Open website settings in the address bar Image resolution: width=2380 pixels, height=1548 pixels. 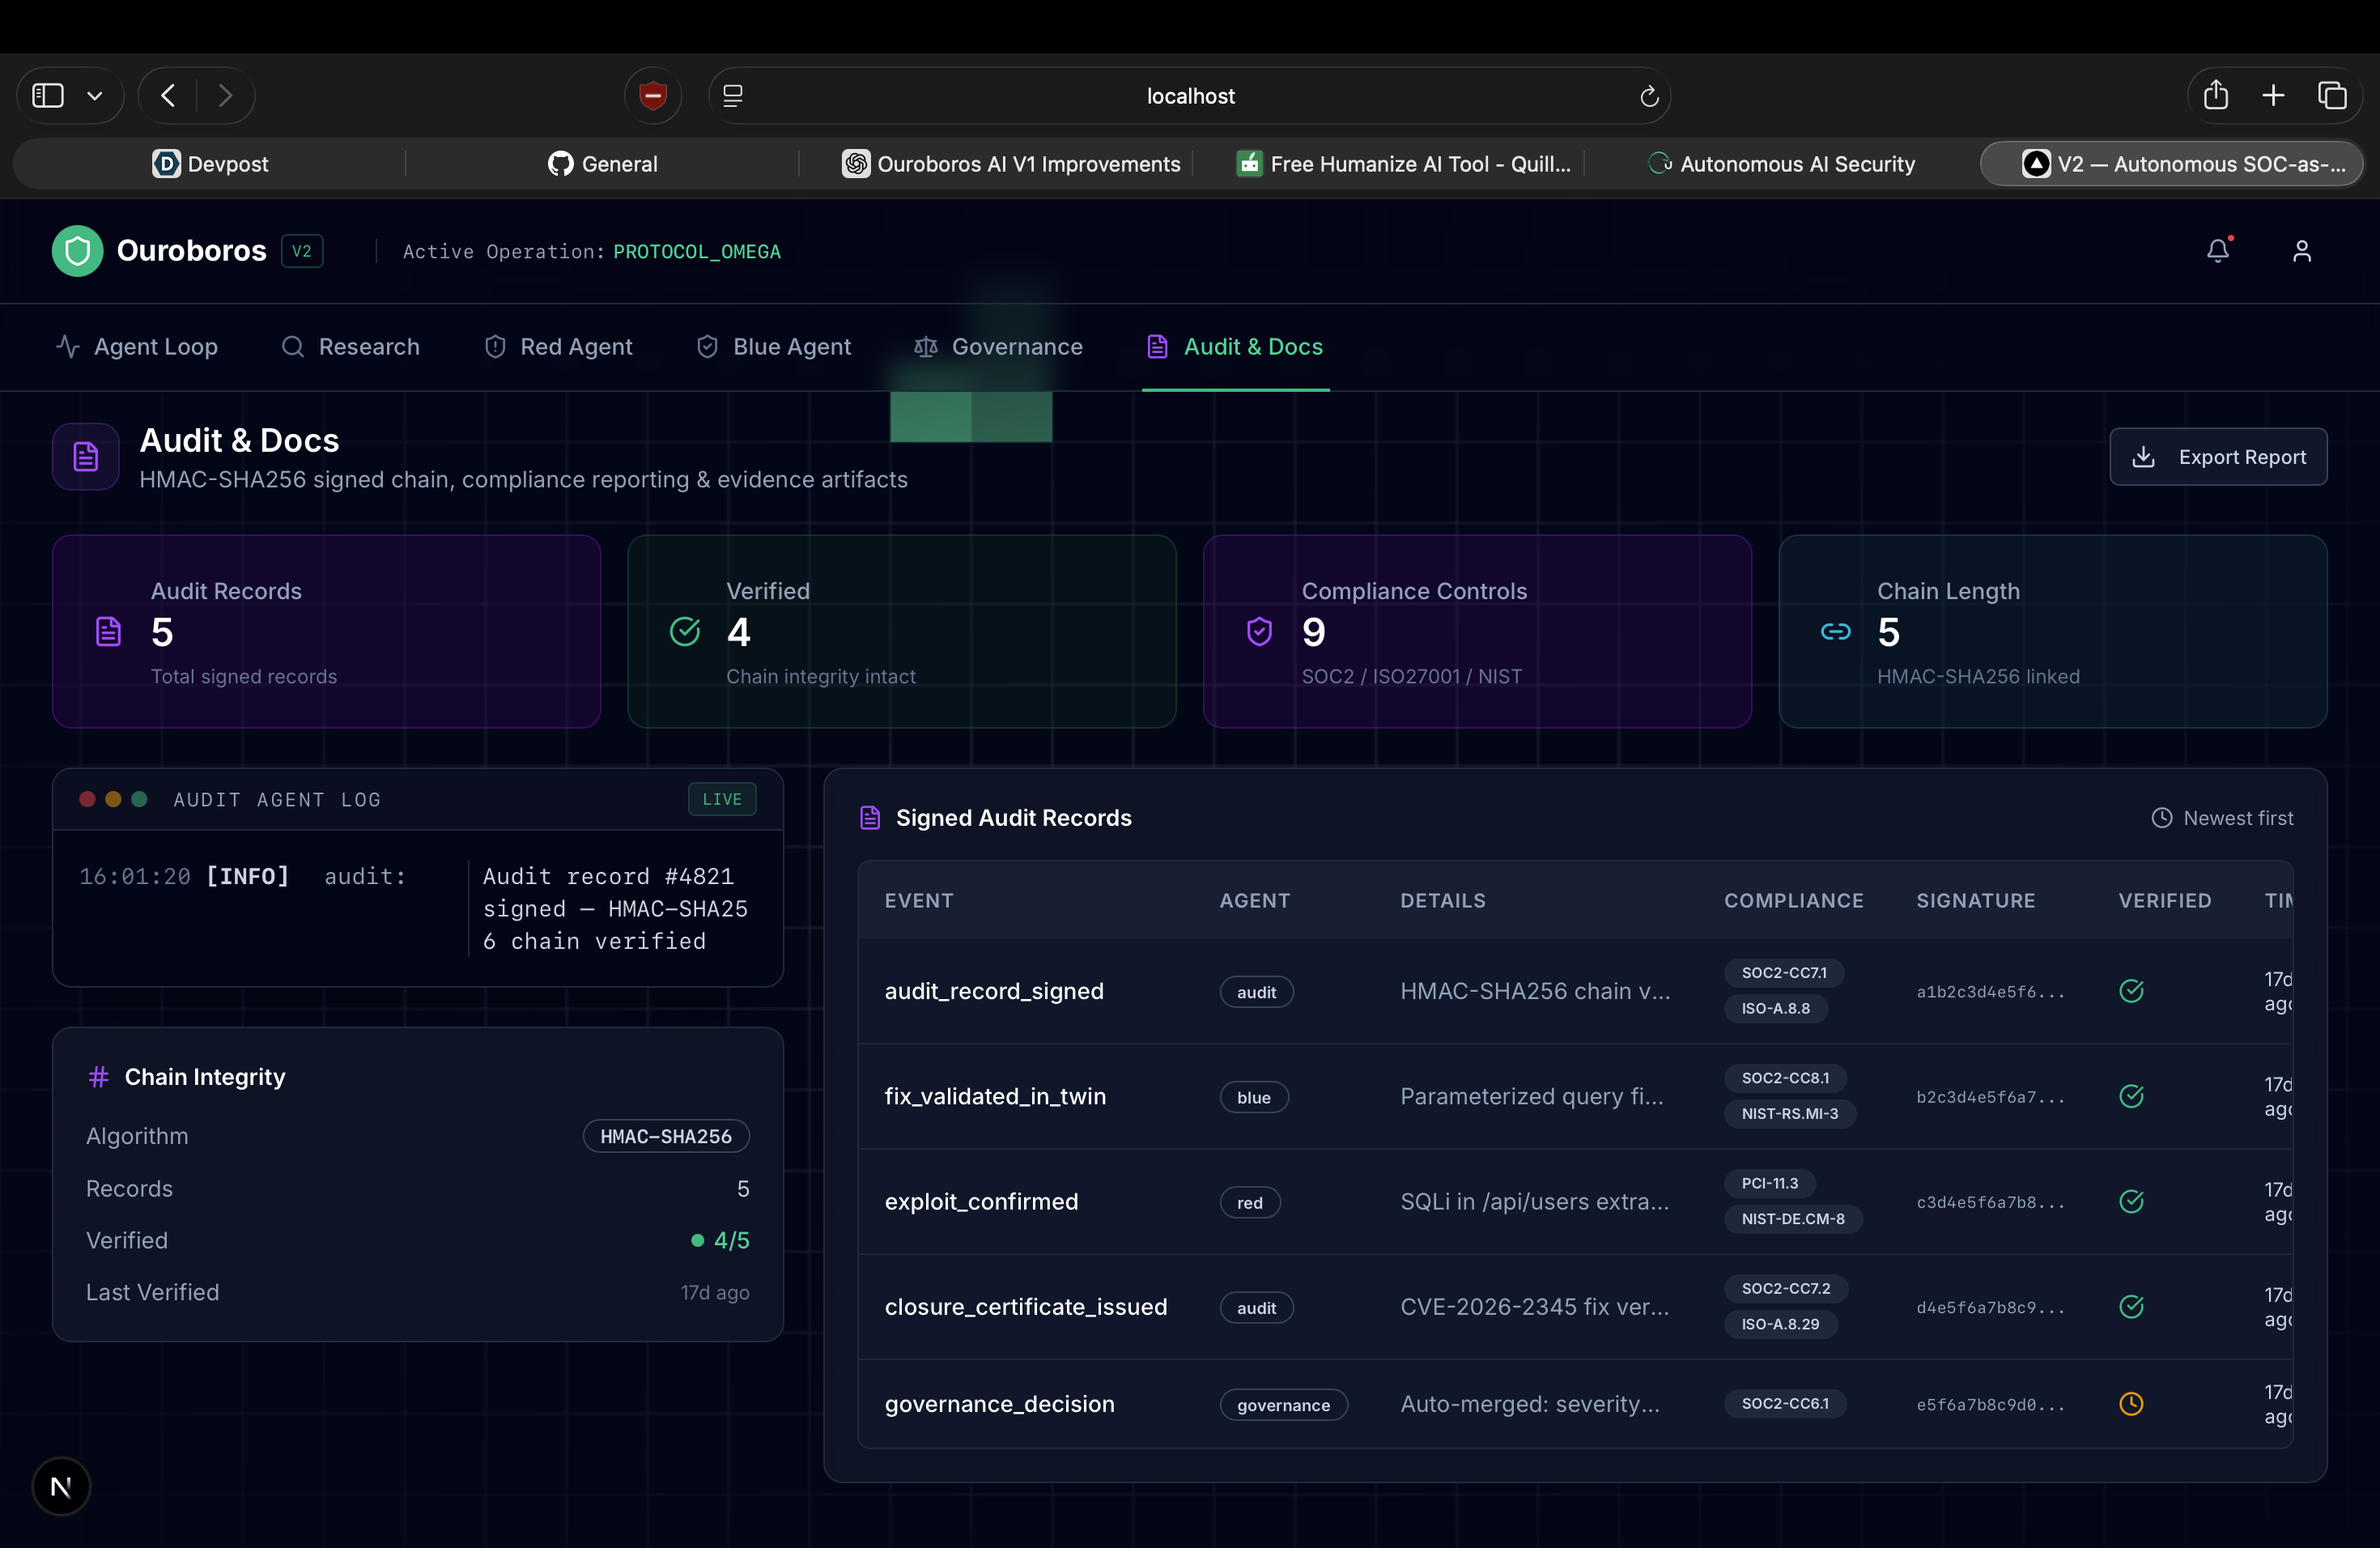[x=733, y=96]
